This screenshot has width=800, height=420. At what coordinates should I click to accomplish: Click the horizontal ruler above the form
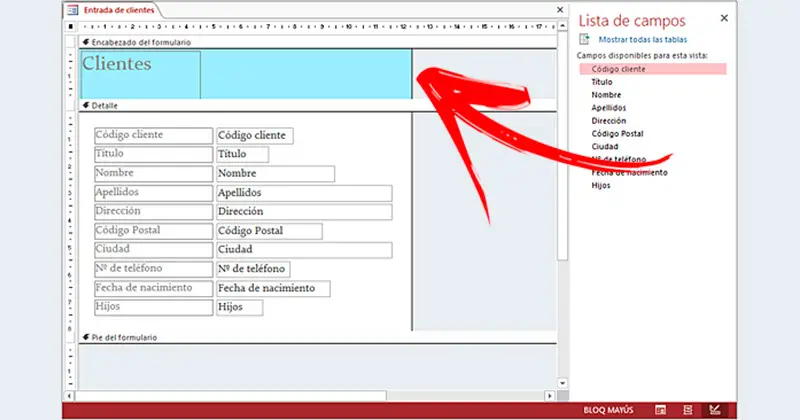click(x=318, y=27)
